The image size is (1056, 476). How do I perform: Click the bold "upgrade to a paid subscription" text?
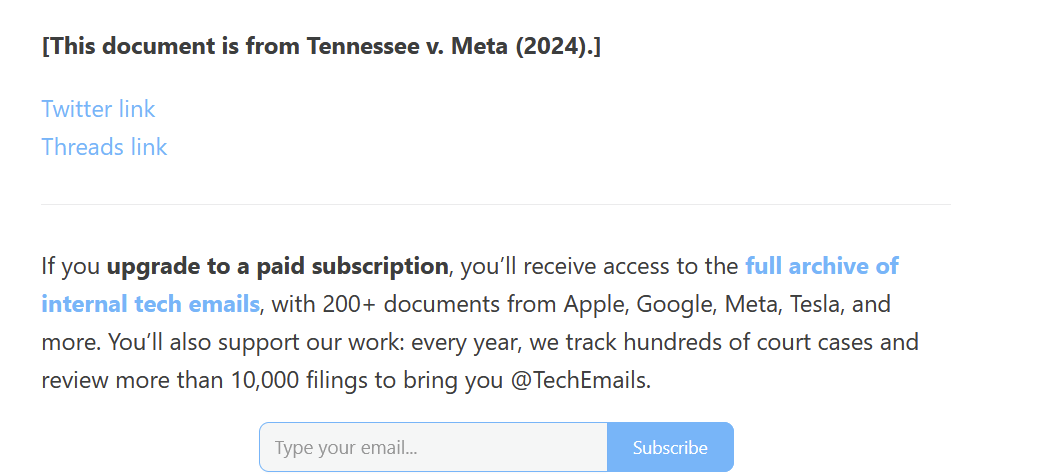277,267
